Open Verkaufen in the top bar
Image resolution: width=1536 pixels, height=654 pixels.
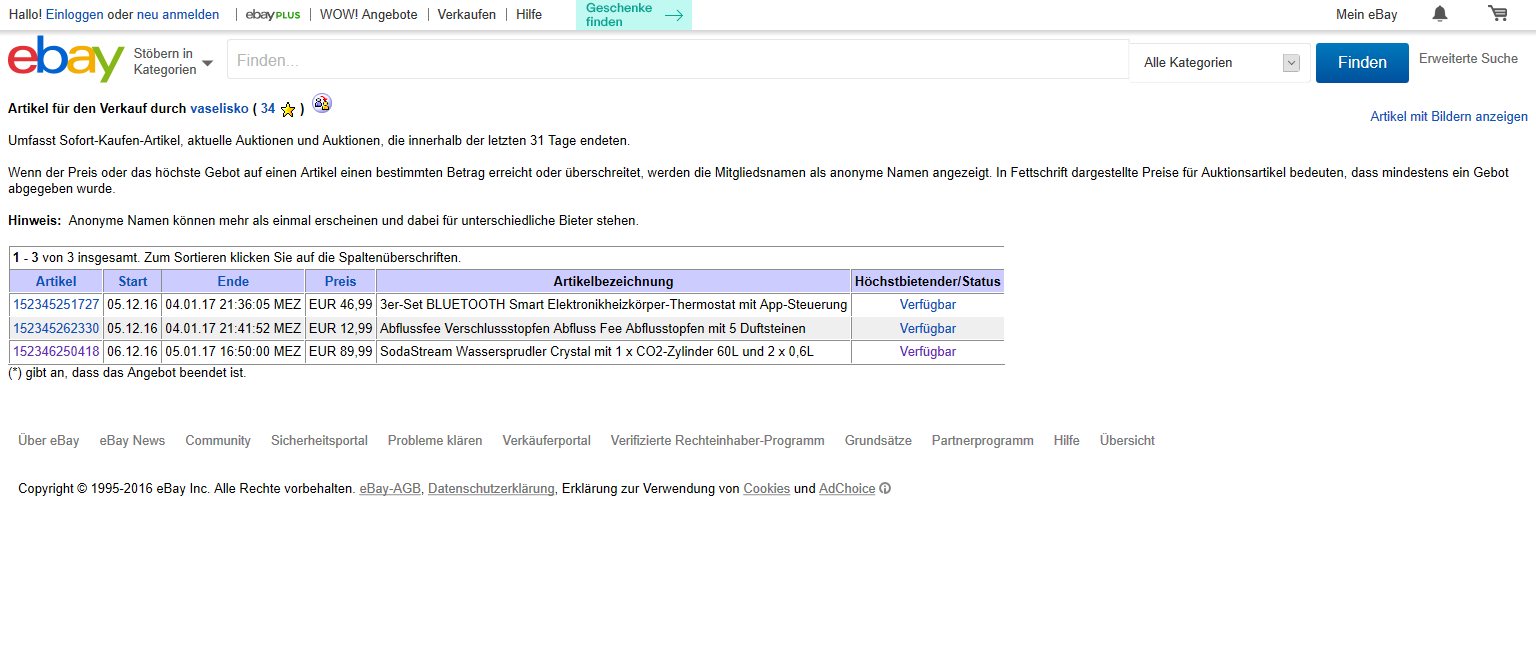point(467,14)
